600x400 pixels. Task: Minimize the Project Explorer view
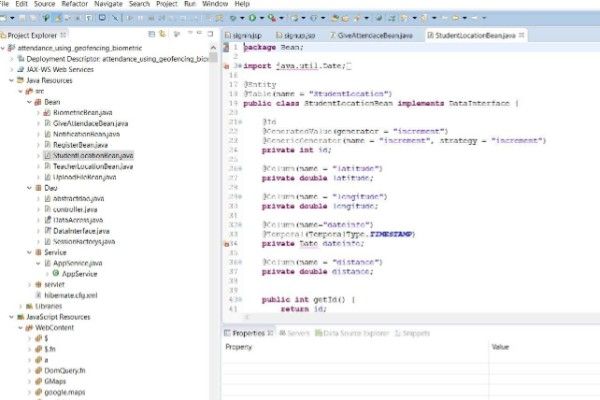199,34
